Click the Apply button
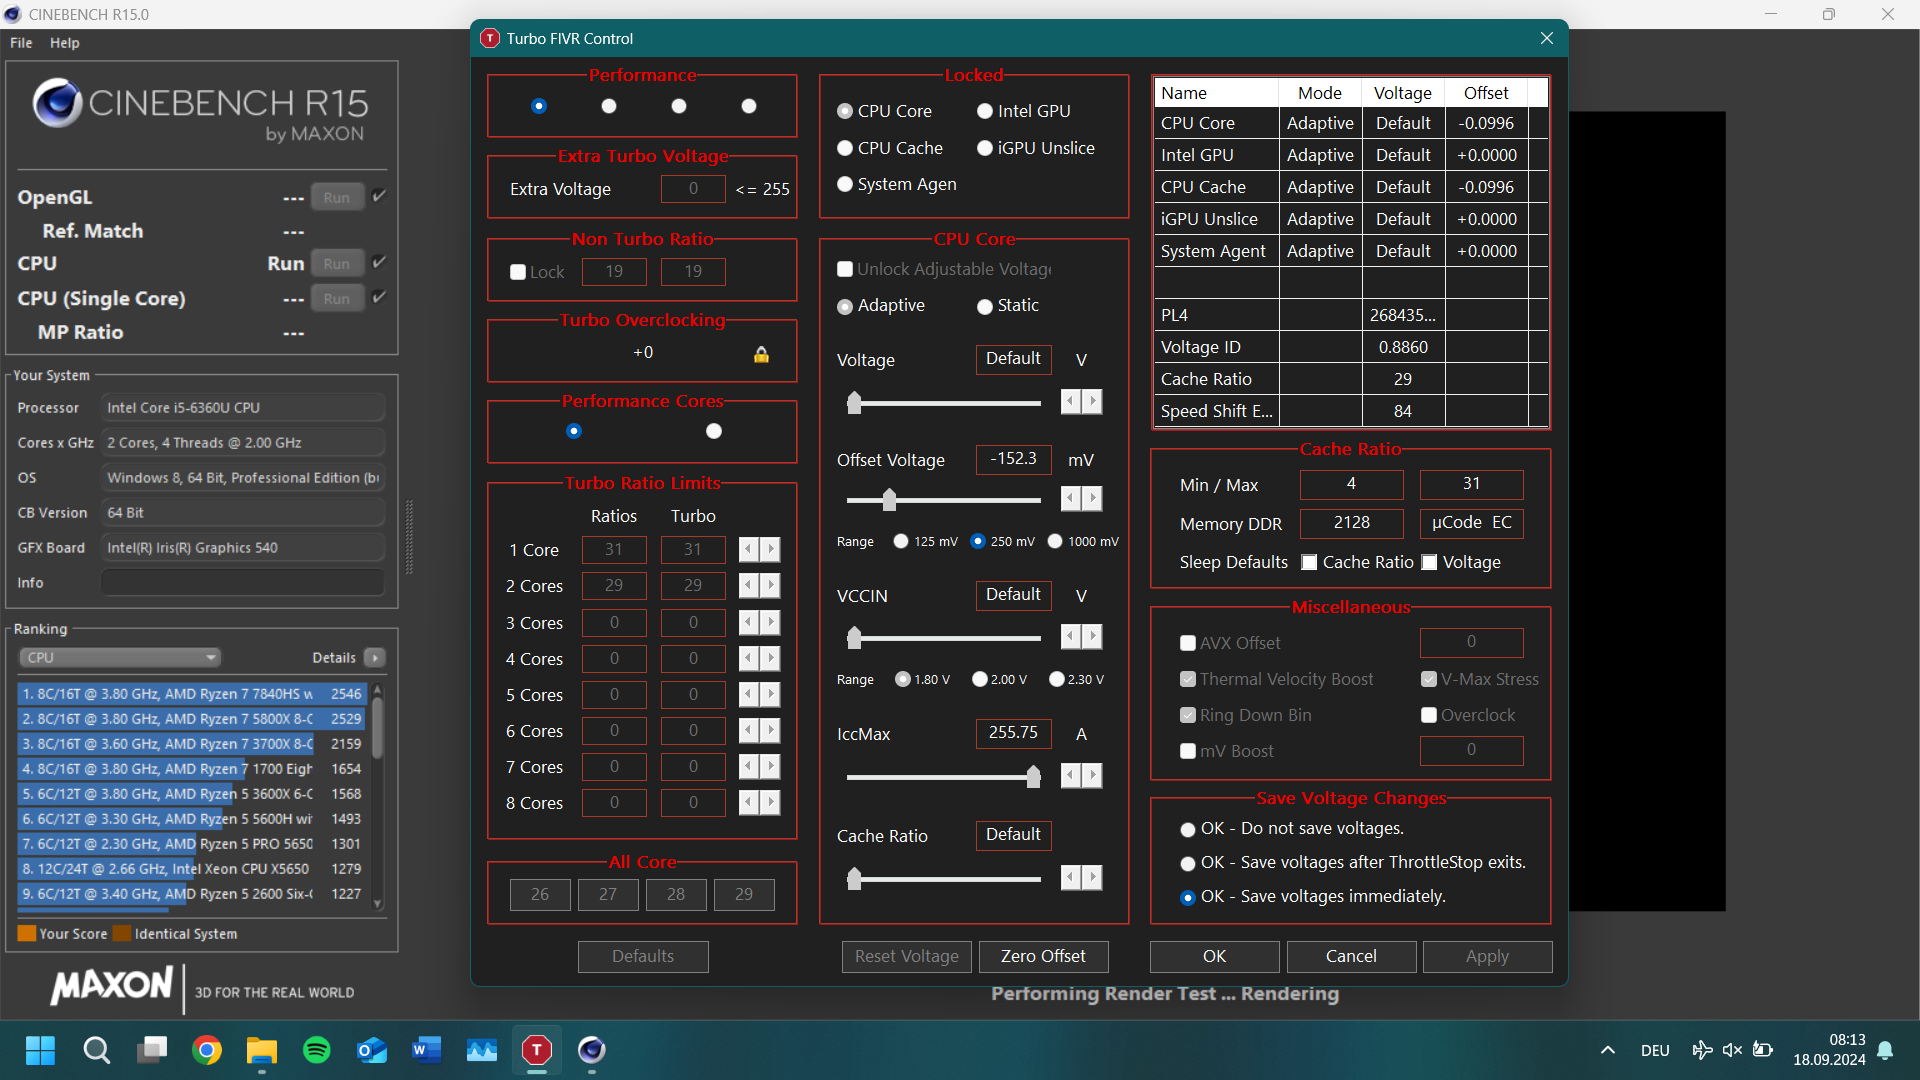This screenshot has height=1080, width=1920. pos(1487,956)
